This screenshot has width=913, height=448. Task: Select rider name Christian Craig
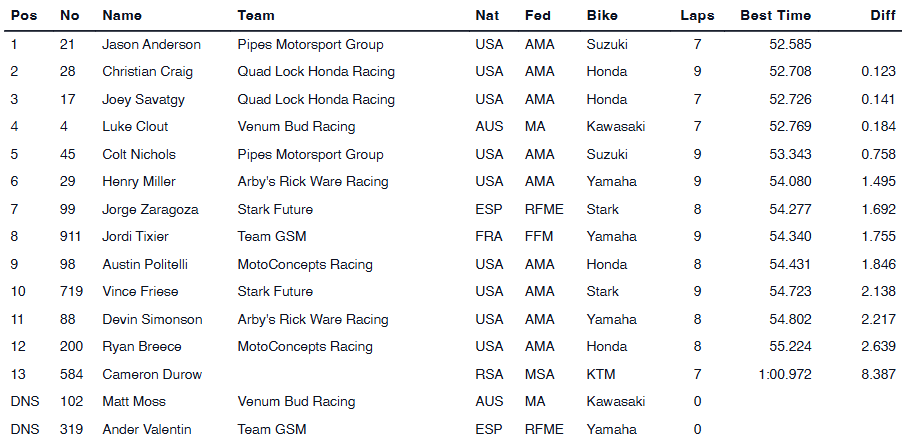click(147, 72)
